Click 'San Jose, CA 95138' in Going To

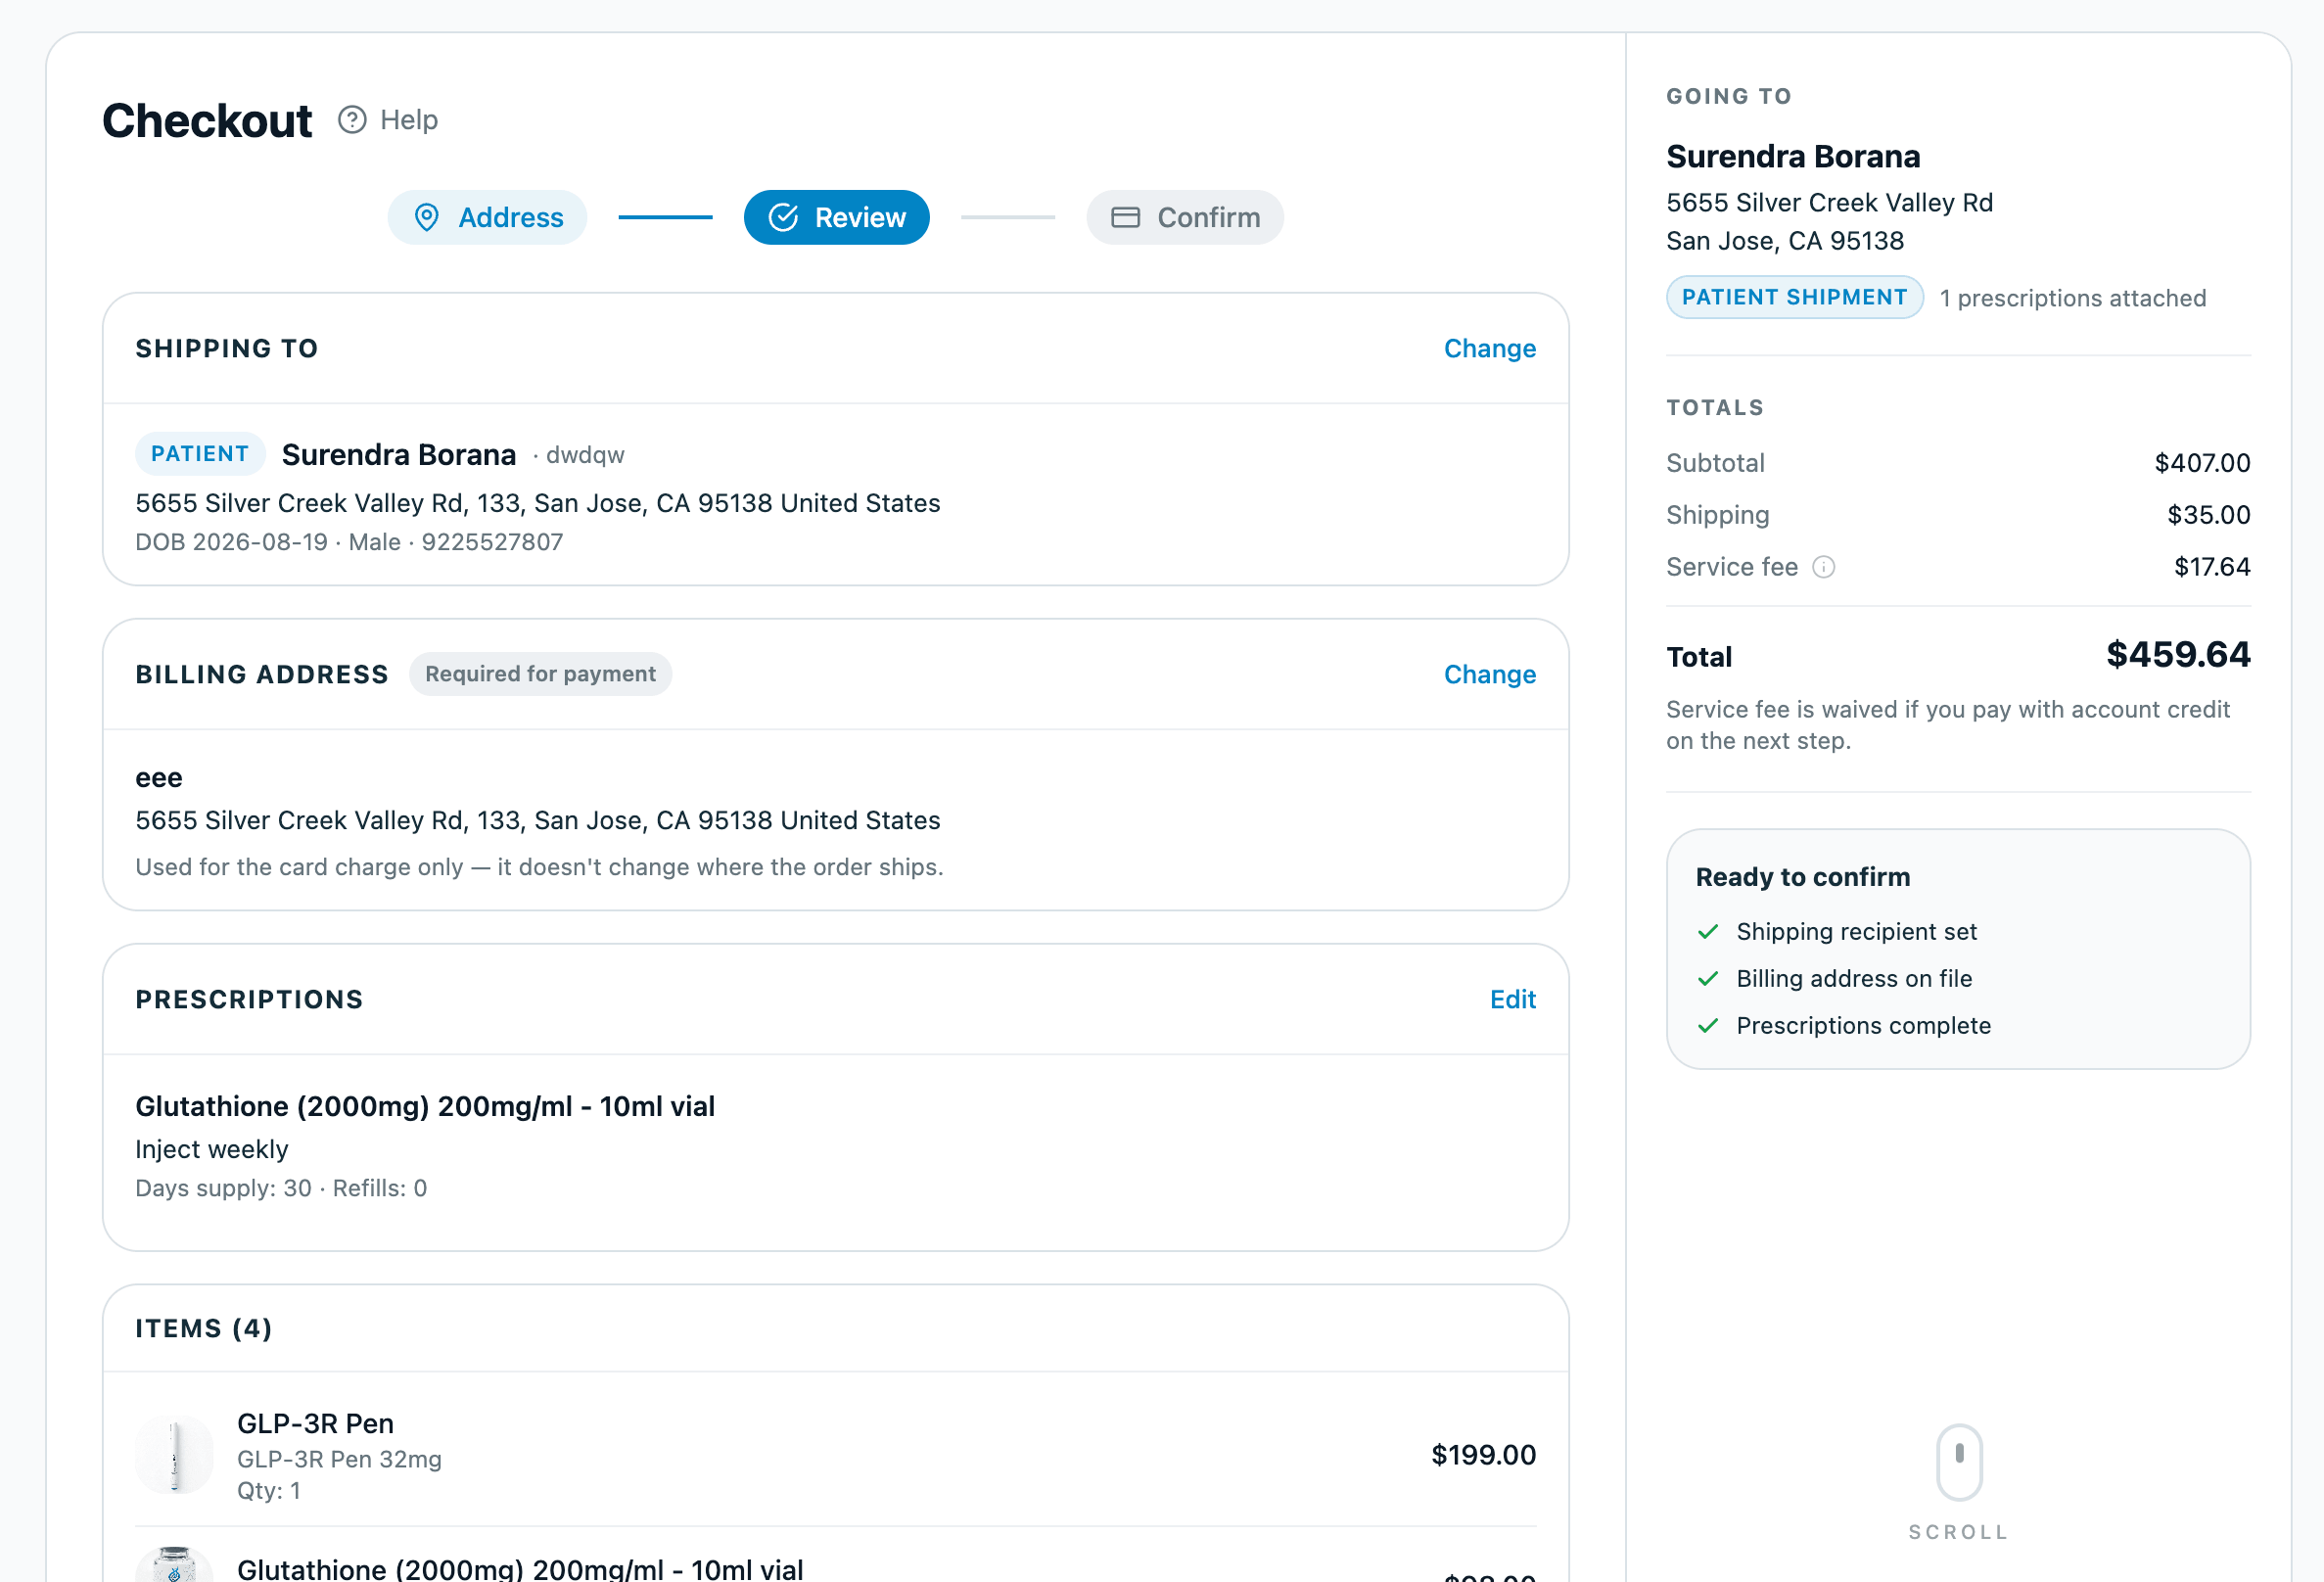[x=1785, y=241]
